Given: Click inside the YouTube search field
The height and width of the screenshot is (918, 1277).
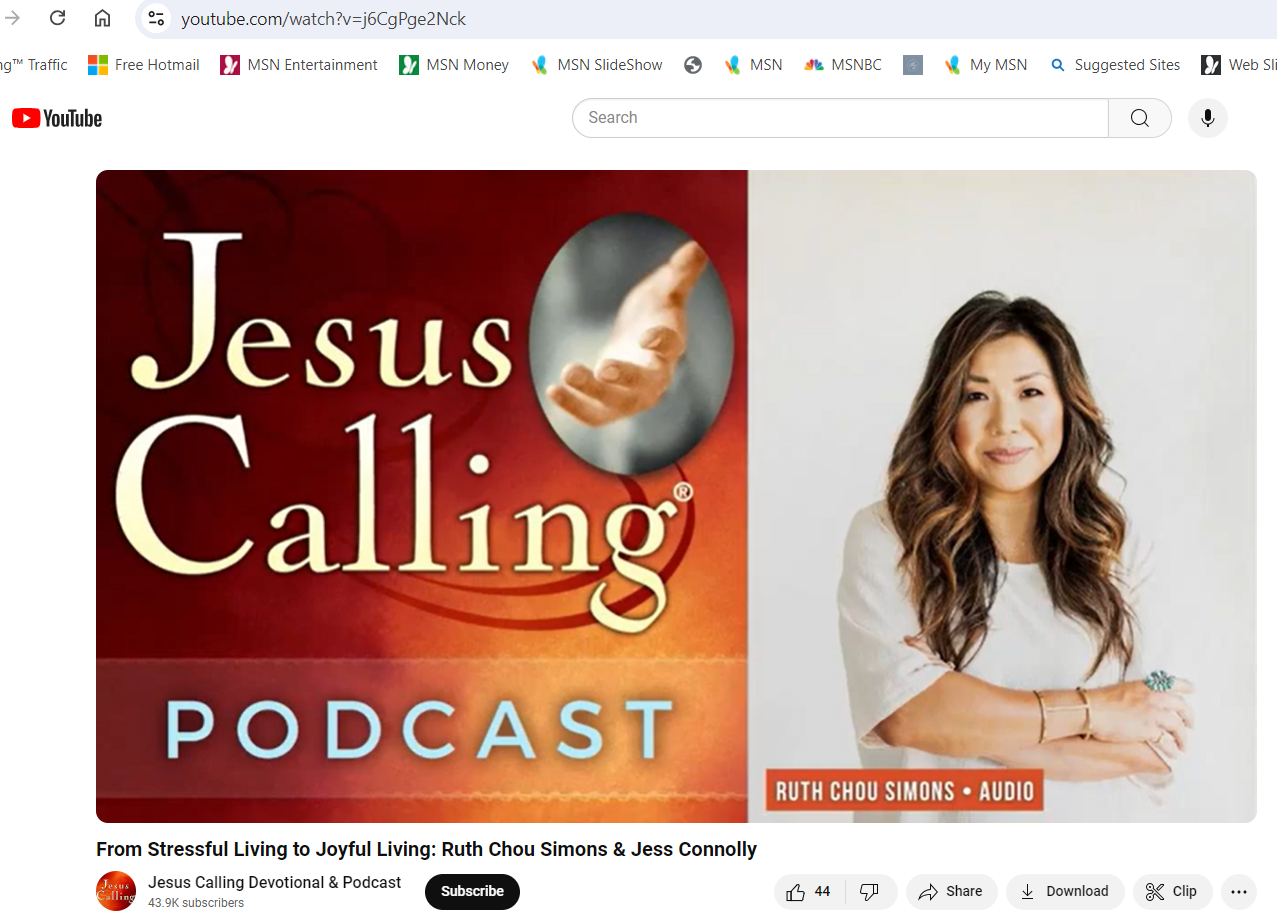Looking at the screenshot, I should (x=840, y=118).
